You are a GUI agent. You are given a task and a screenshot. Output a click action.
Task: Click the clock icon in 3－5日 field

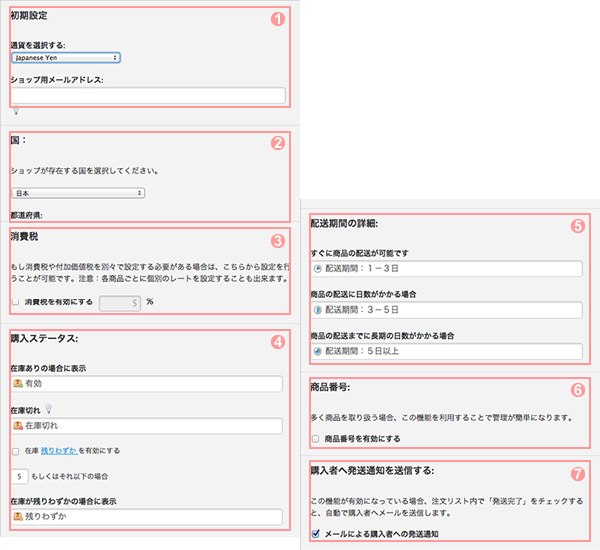[x=318, y=310]
